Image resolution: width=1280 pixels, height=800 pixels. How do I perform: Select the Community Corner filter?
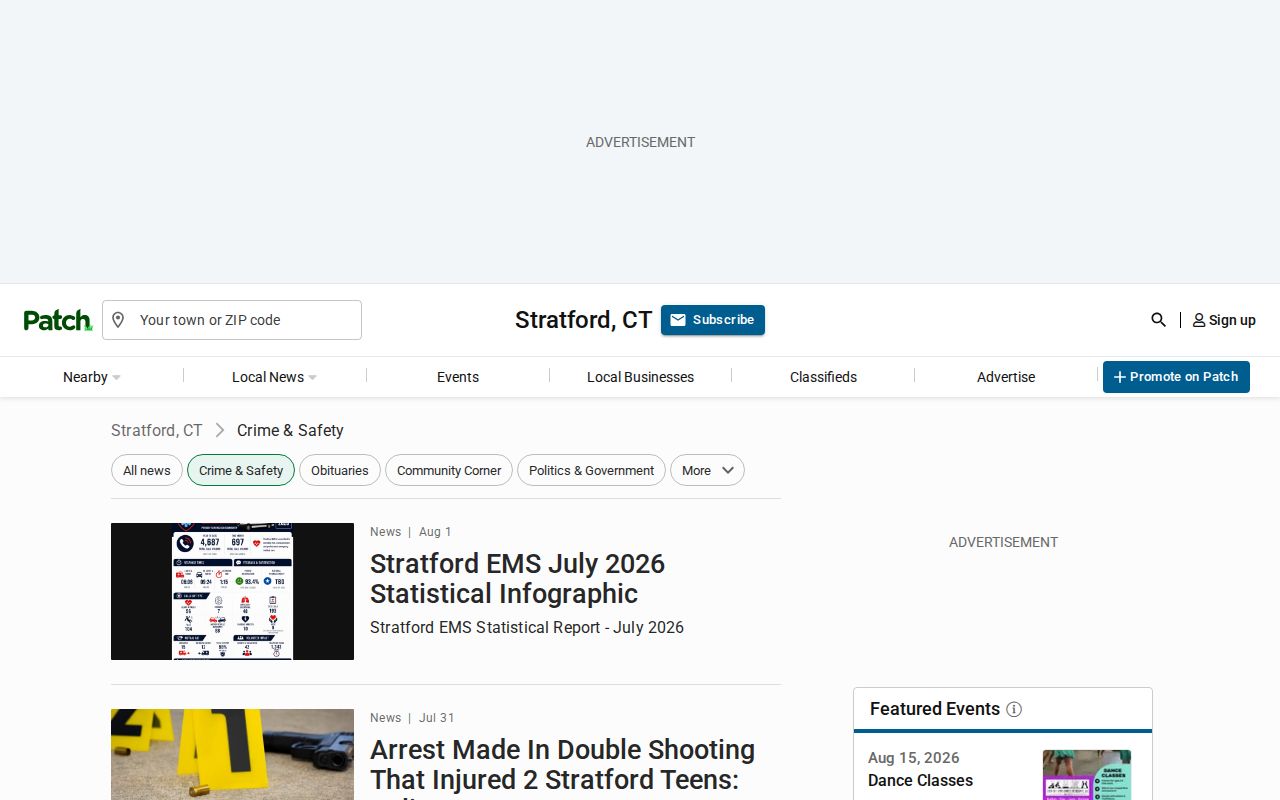449,470
